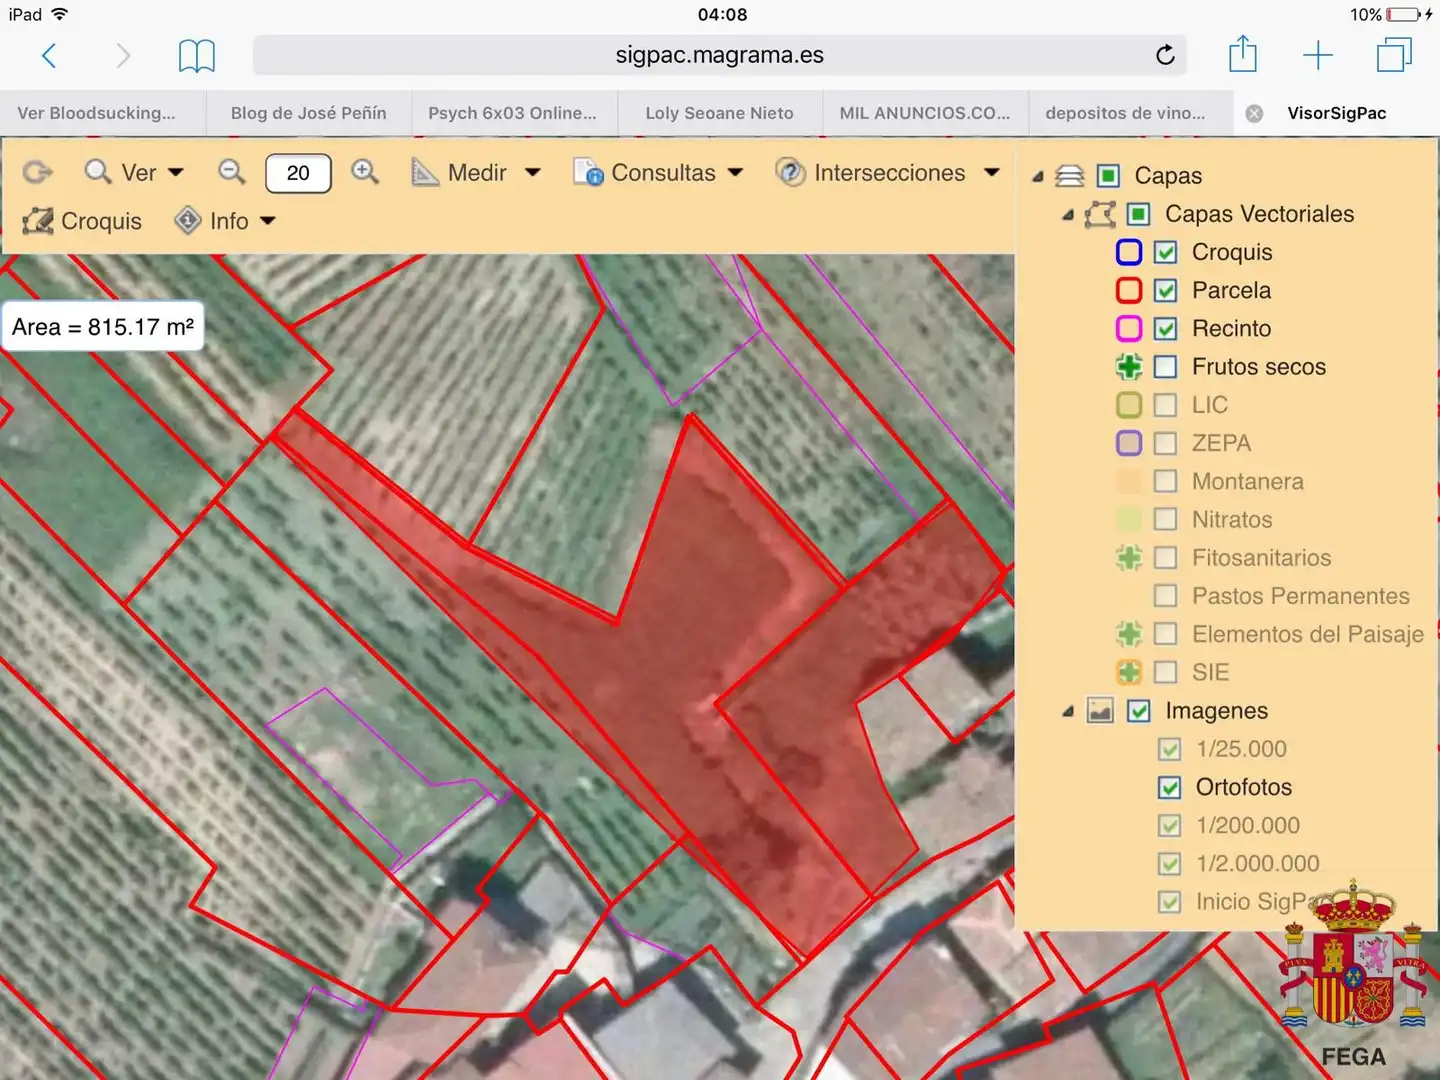Open the Intersecciones dropdown arrow
Screen dimensions: 1440x1080
click(x=992, y=172)
